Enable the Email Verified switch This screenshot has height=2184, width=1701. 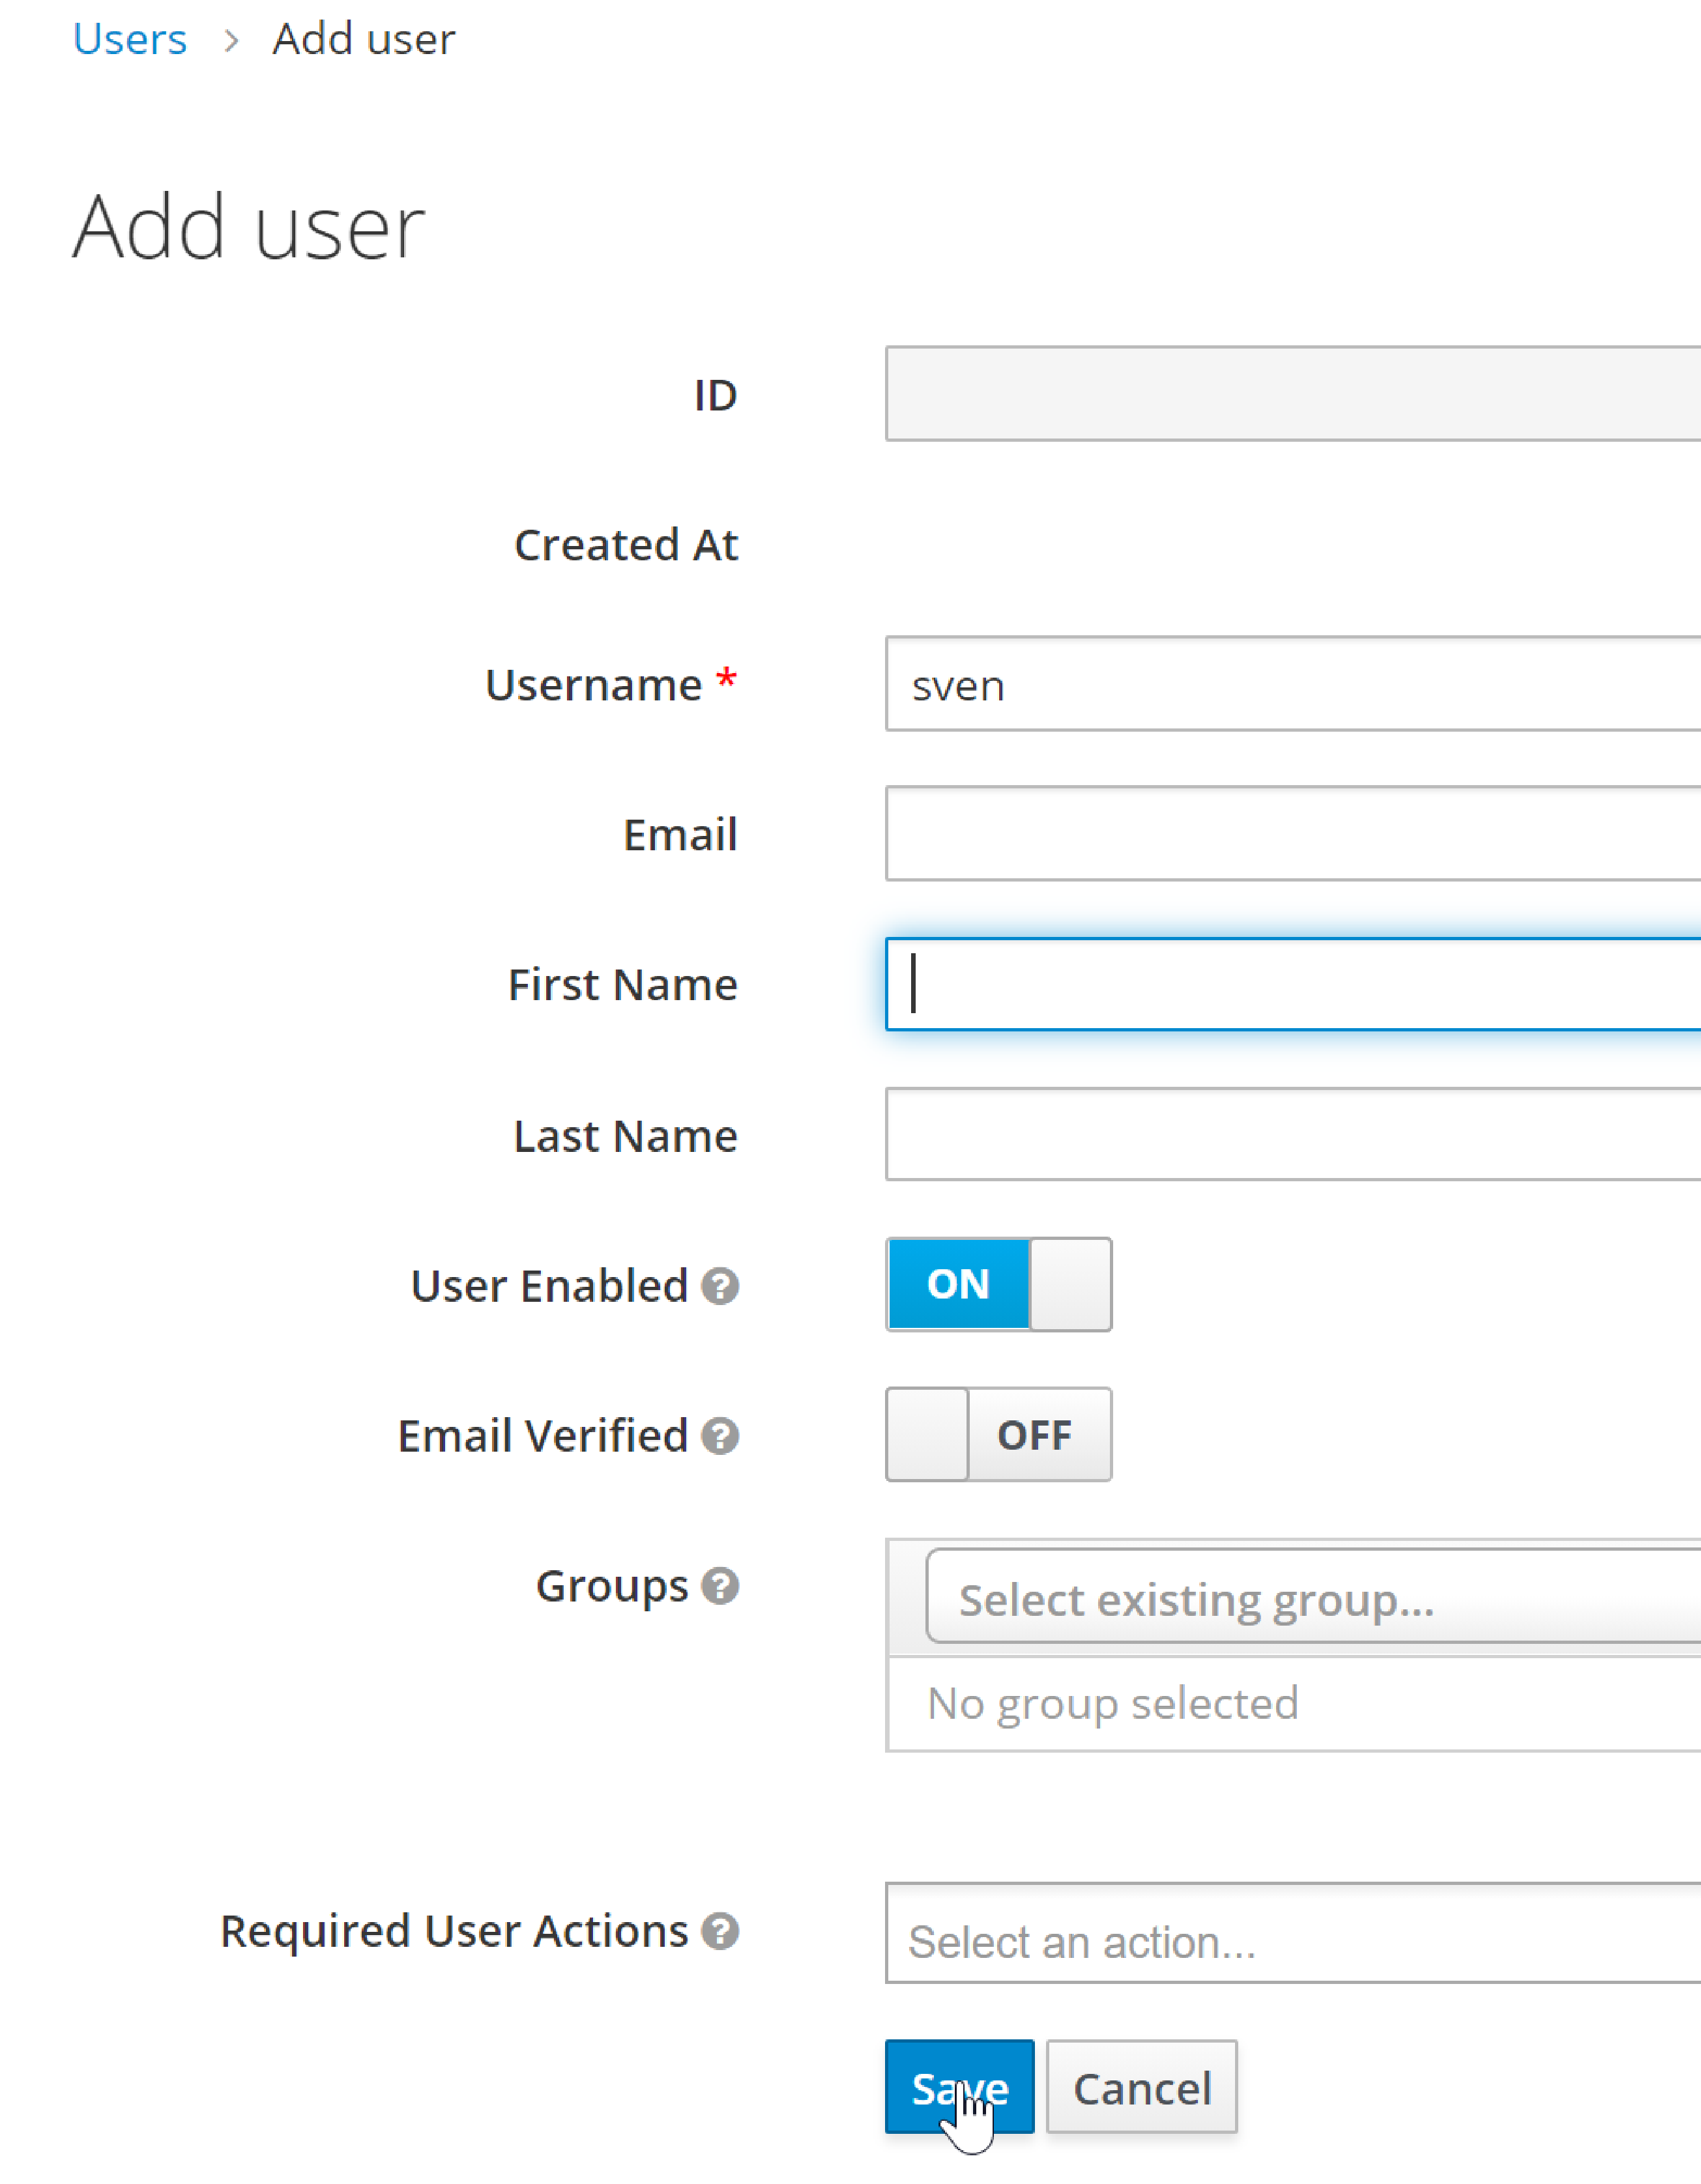(998, 1434)
